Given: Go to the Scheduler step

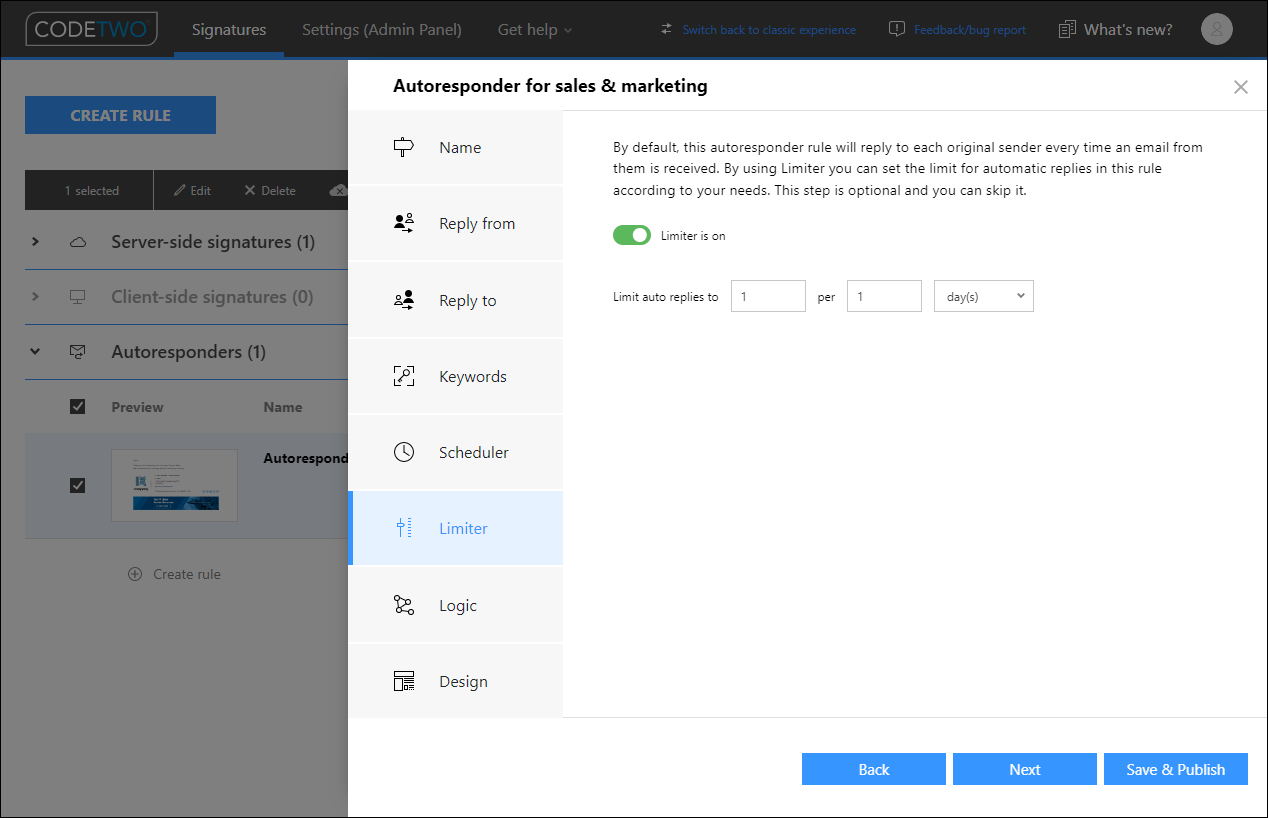Looking at the screenshot, I should [x=456, y=452].
